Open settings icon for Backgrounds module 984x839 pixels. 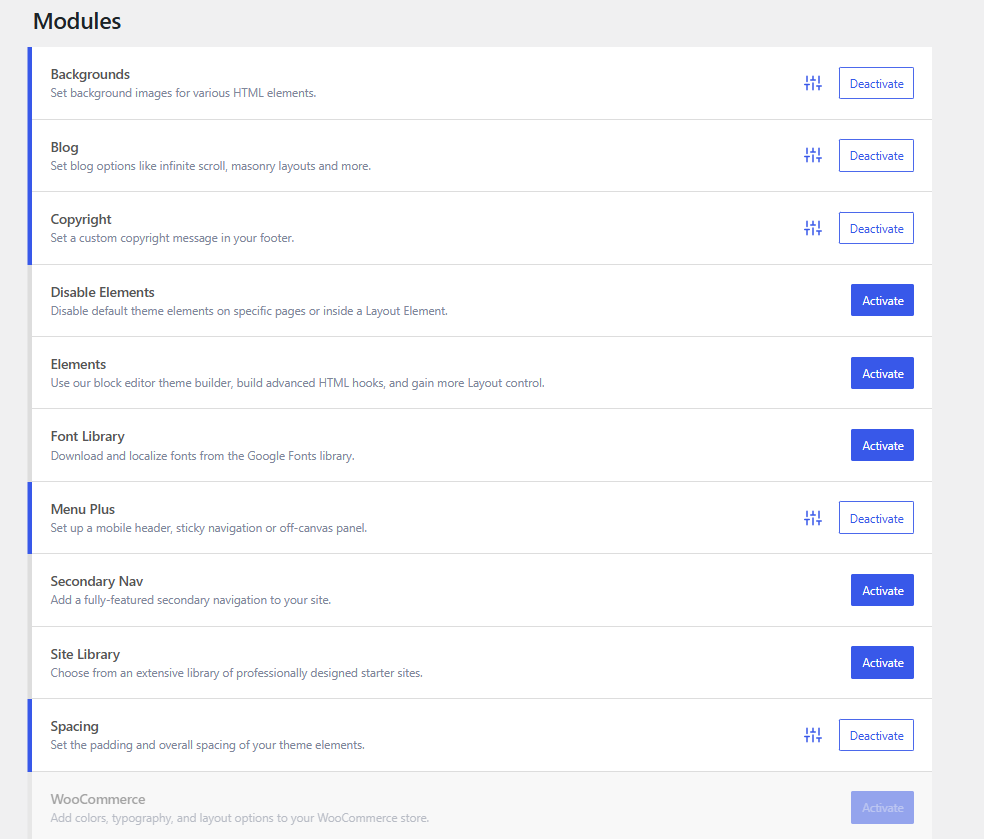(812, 84)
